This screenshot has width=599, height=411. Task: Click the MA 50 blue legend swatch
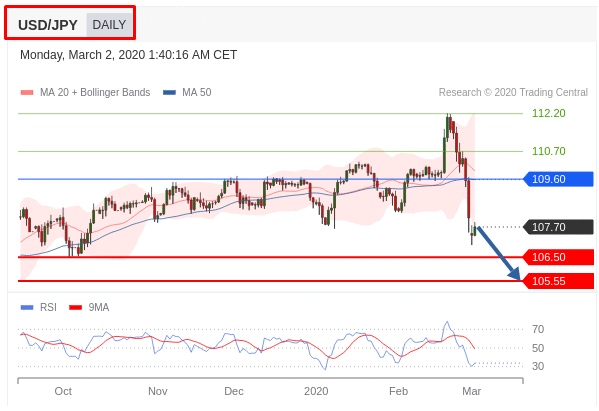[x=169, y=92]
